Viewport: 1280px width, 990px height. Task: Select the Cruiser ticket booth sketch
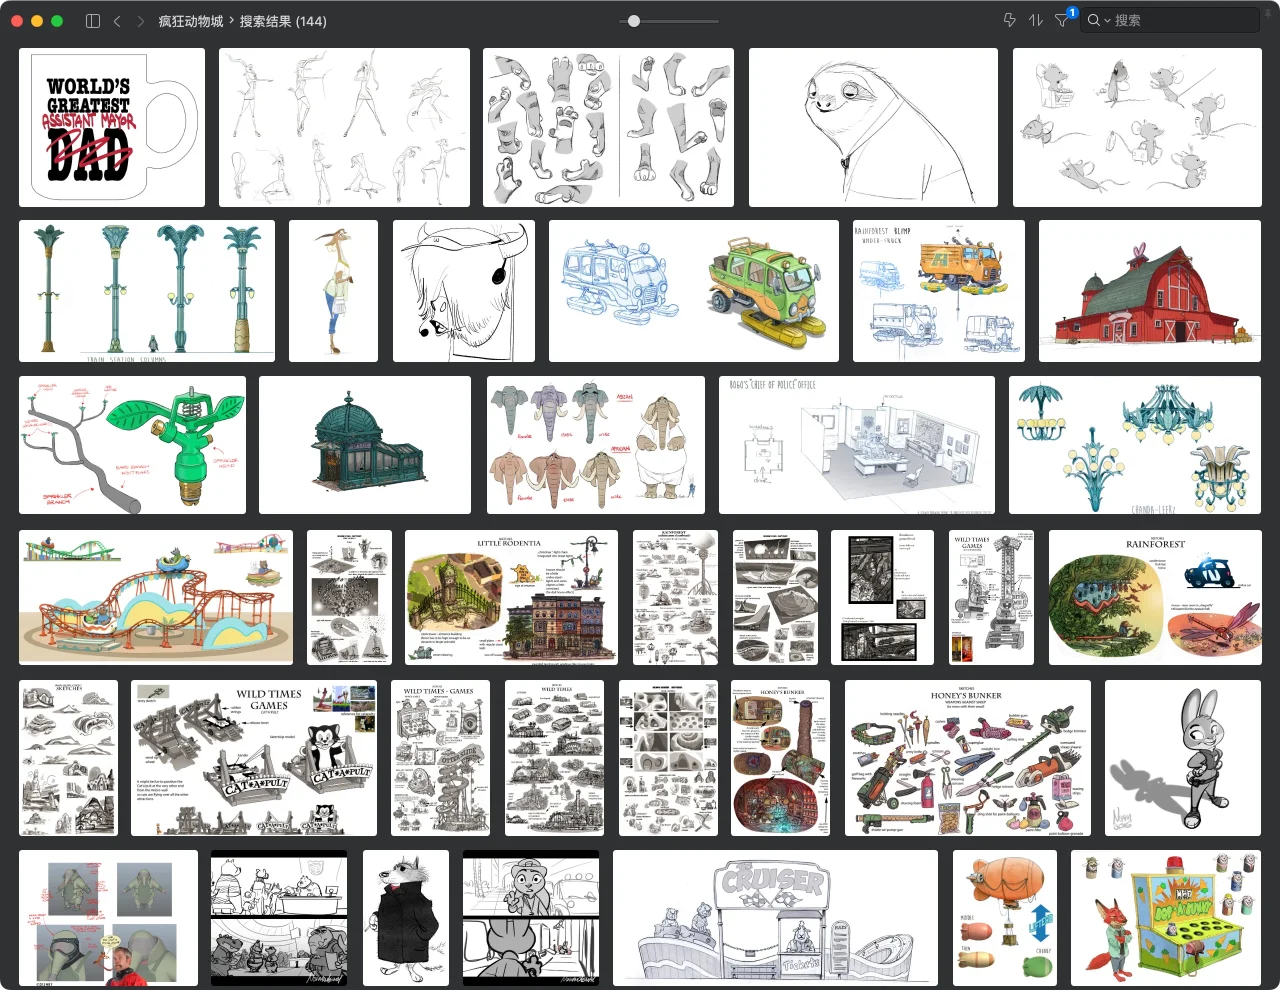point(775,918)
